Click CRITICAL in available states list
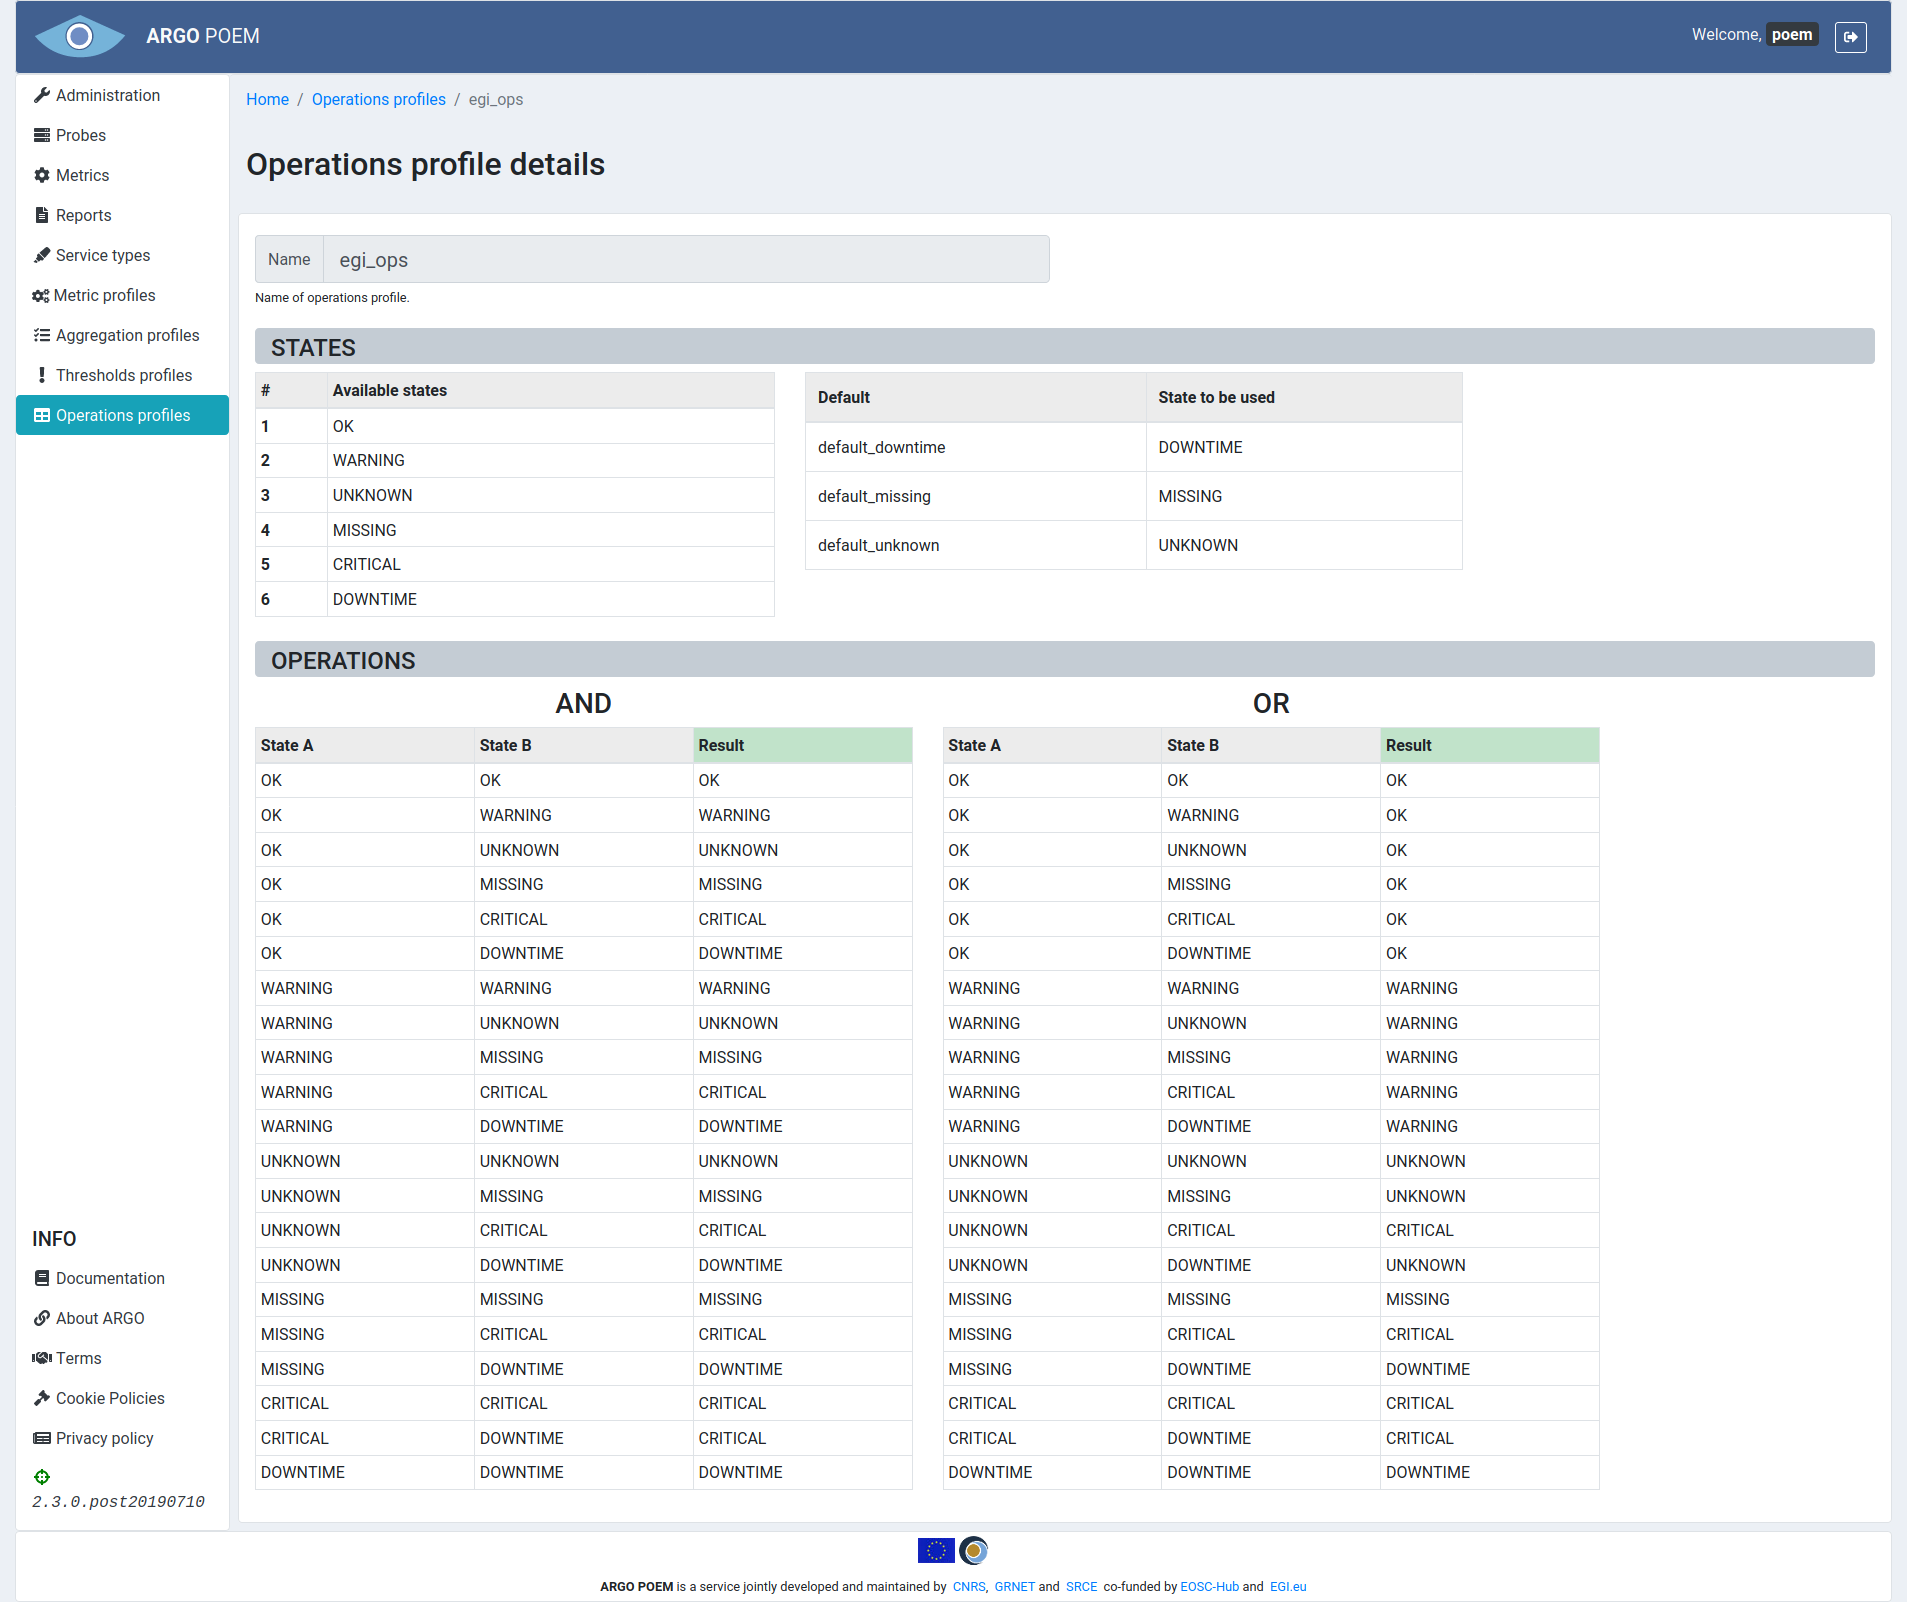Viewport: 1907px width, 1602px height. pyautogui.click(x=367, y=564)
